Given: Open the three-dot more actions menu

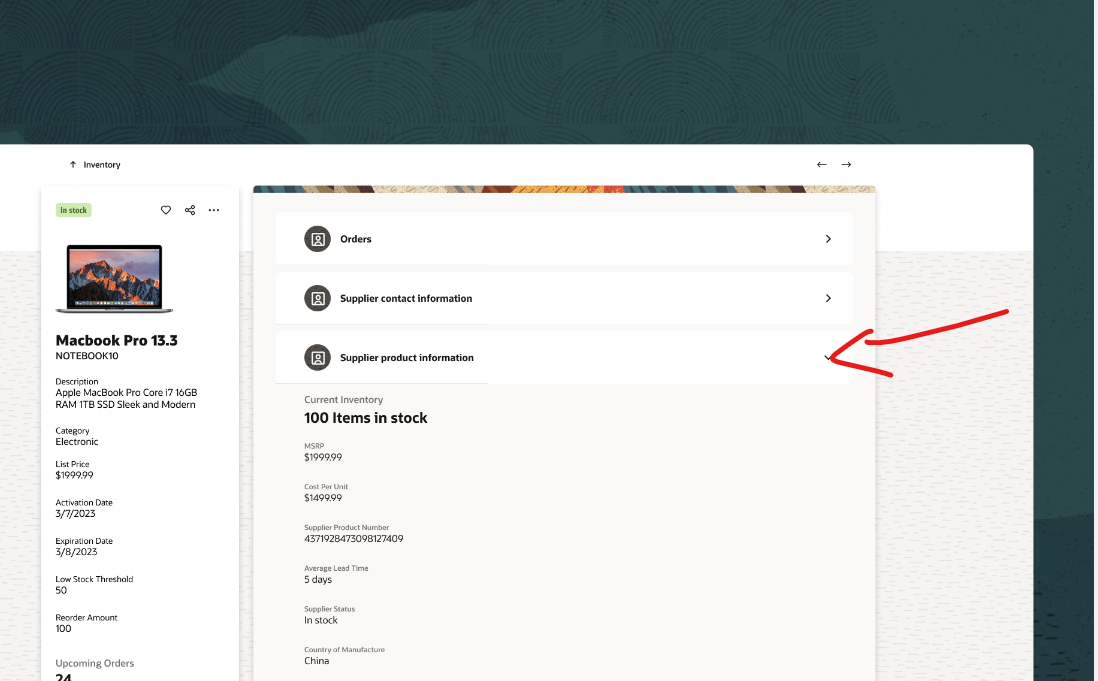Looking at the screenshot, I should click(213, 210).
